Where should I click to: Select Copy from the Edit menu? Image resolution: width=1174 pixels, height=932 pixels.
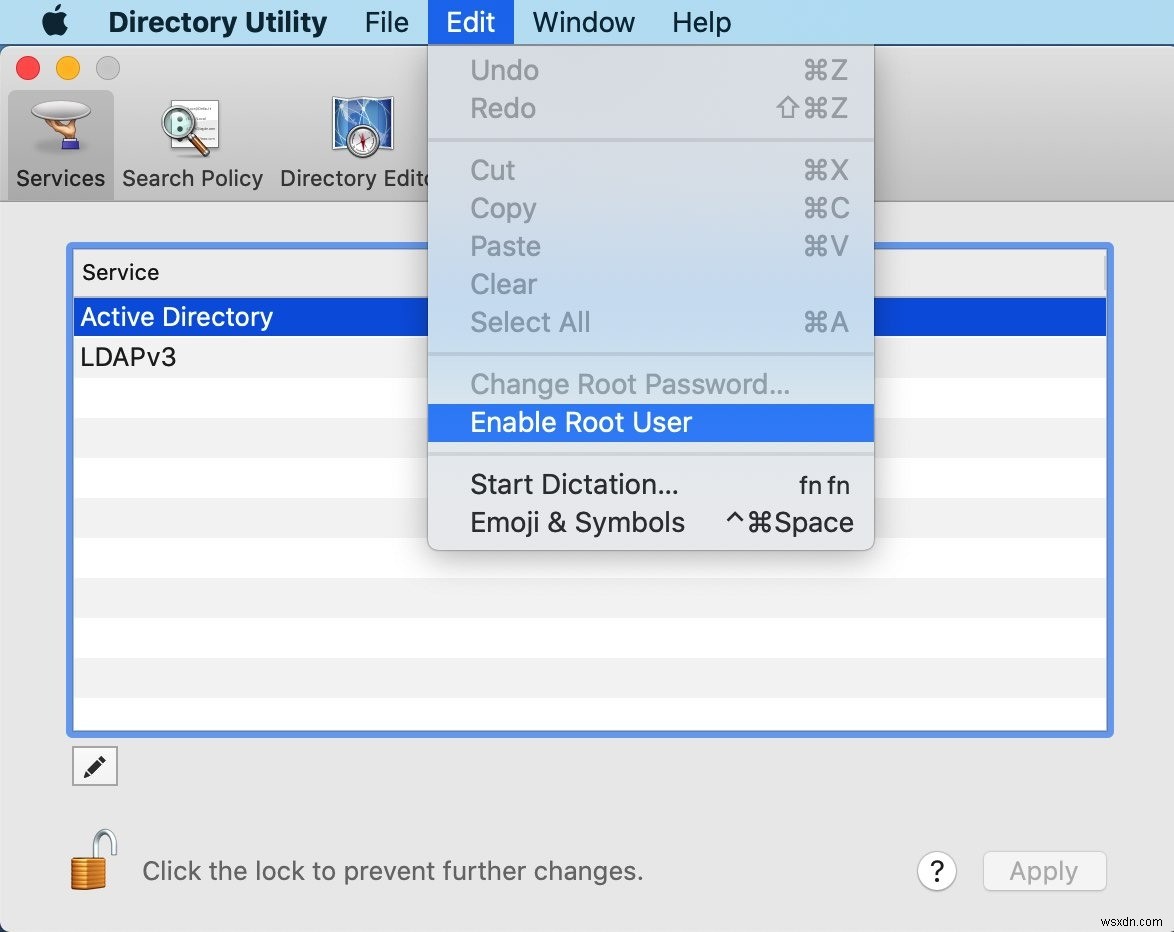[502, 208]
